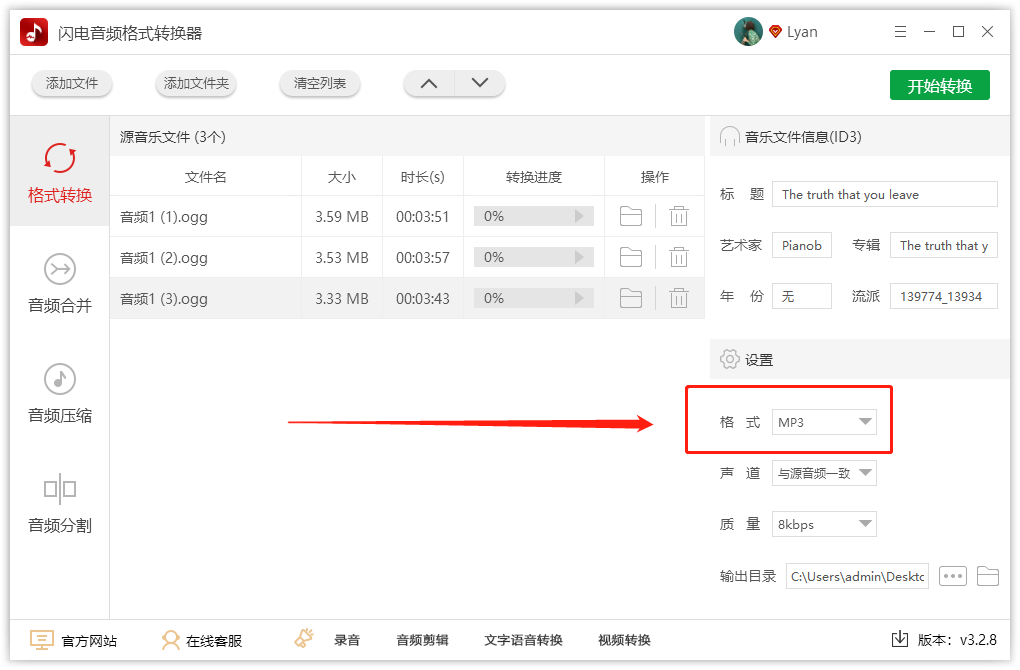The height and width of the screenshot is (670, 1020).
Task: Open the 官方网站 official website link
Action: [x=74, y=641]
